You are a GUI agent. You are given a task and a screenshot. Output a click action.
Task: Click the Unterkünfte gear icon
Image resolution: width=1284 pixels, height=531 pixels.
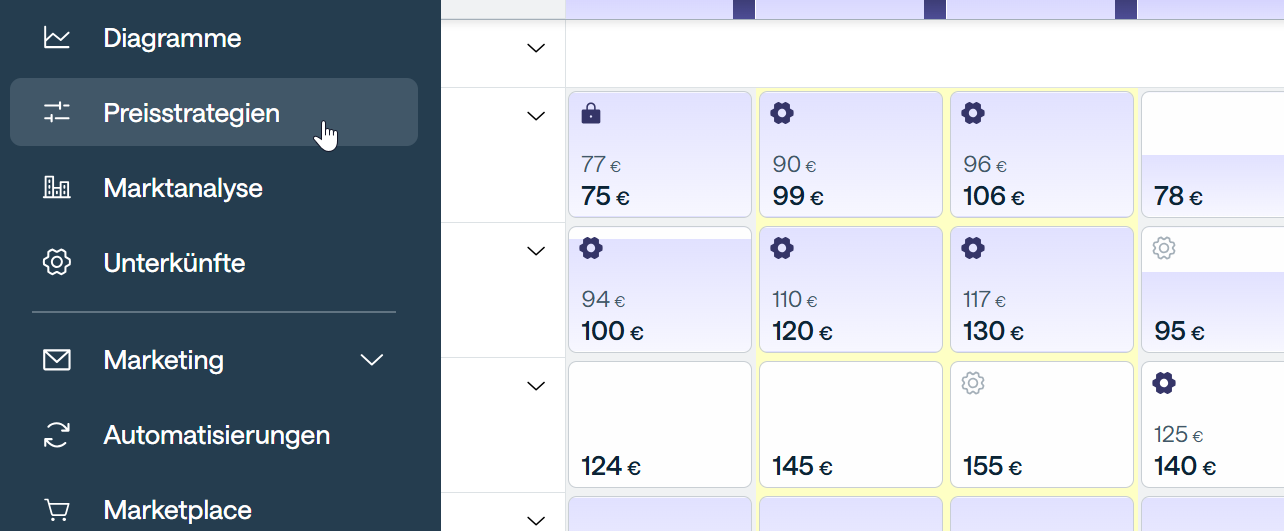pos(57,263)
